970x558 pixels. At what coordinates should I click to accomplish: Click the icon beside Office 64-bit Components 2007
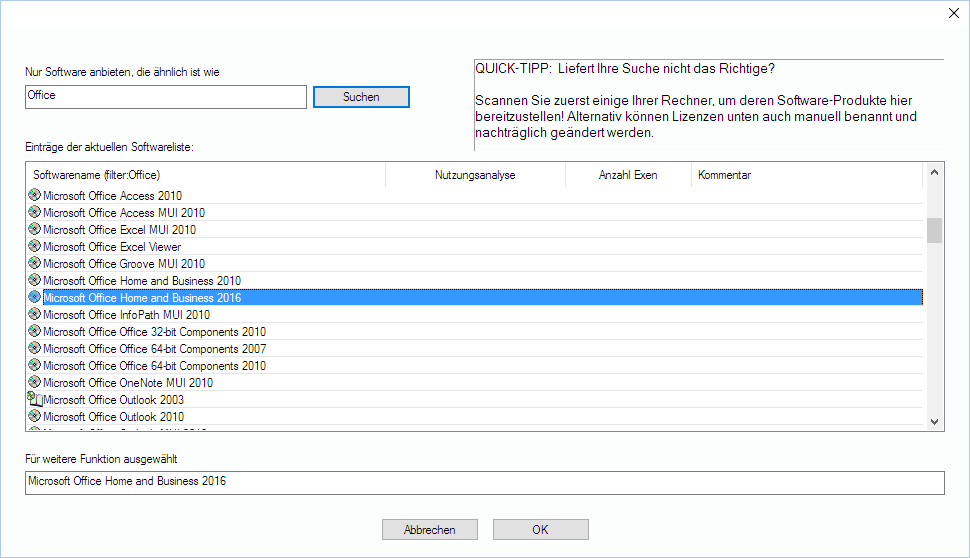pos(35,348)
